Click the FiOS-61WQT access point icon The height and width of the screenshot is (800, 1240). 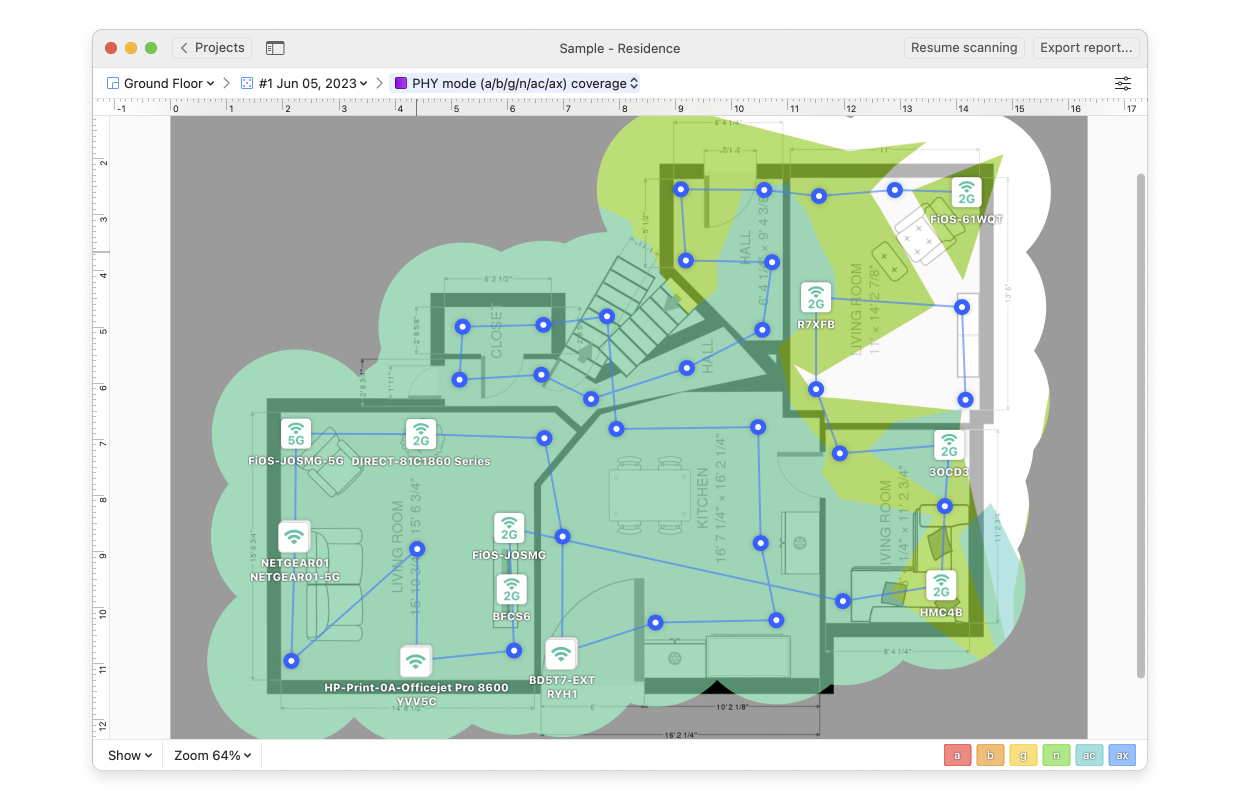[x=966, y=192]
